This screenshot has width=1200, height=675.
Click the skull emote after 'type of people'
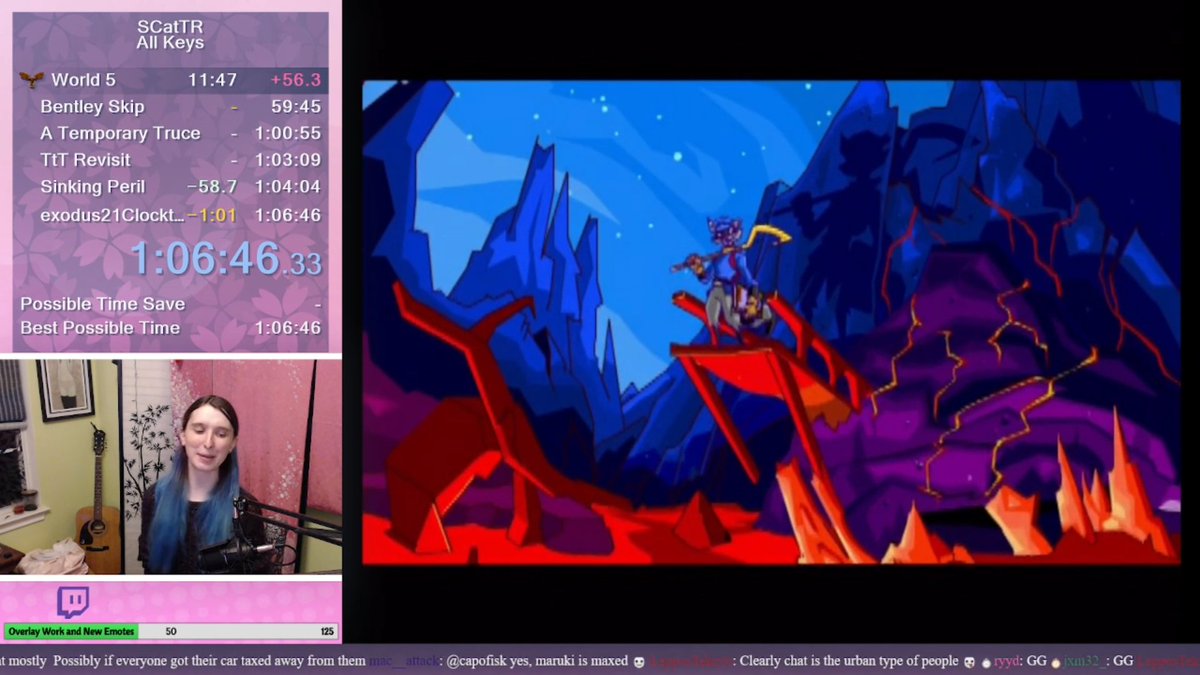(969, 662)
